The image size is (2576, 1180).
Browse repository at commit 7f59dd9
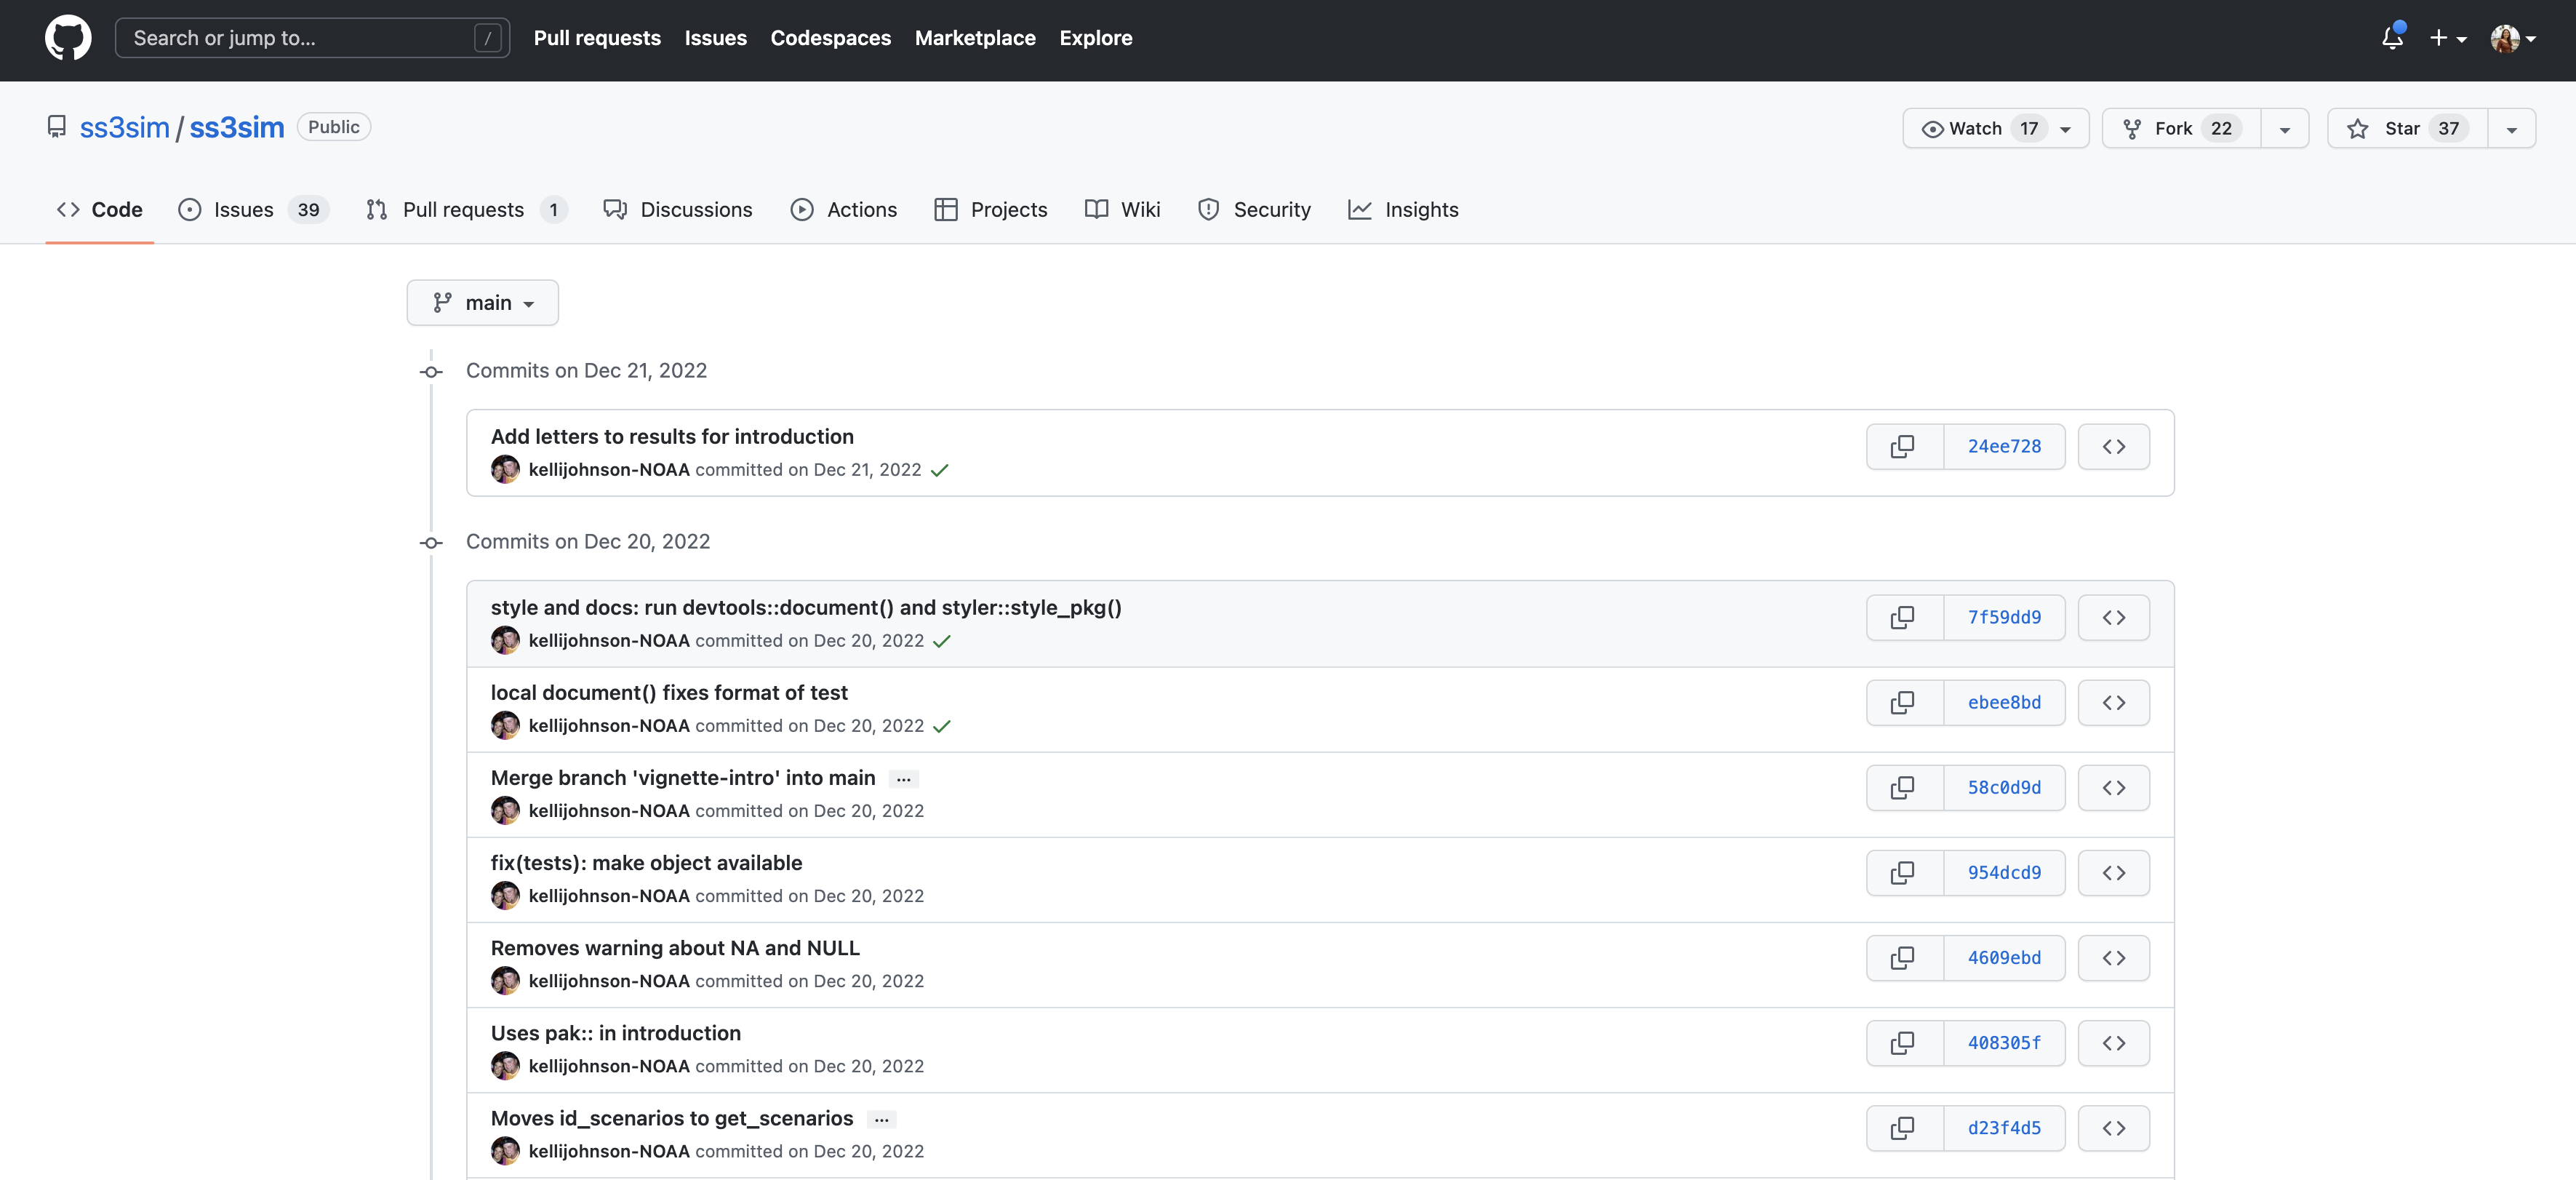(2113, 617)
